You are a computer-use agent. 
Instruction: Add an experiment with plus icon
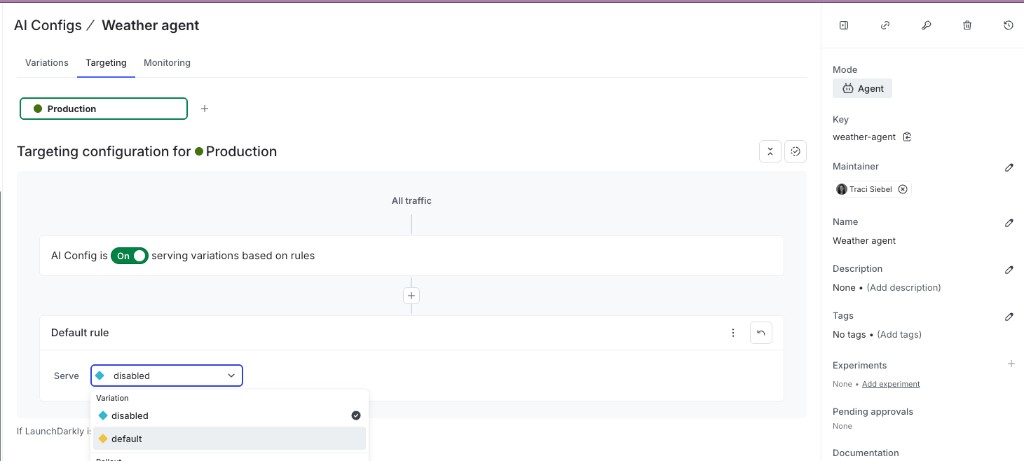1011,364
